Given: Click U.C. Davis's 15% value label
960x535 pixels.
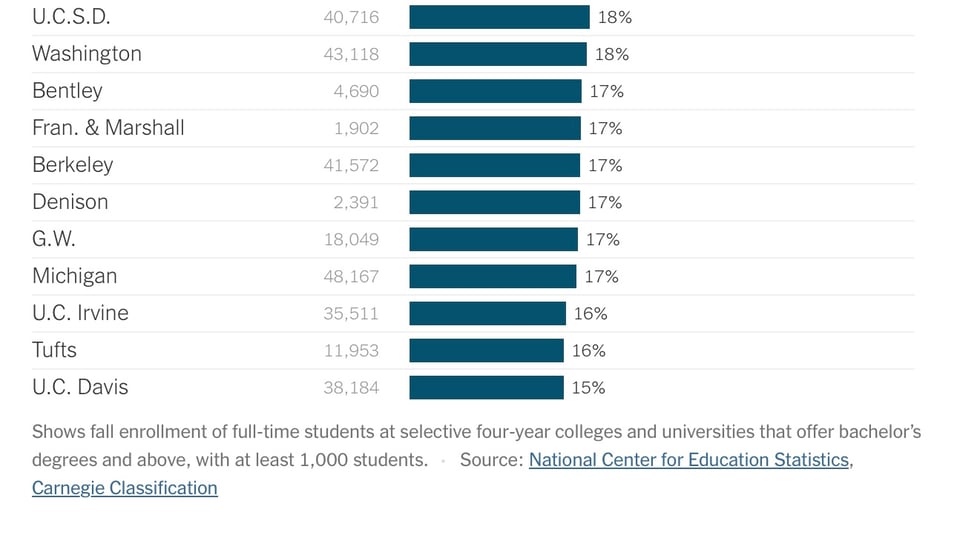Looking at the screenshot, I should point(588,387).
